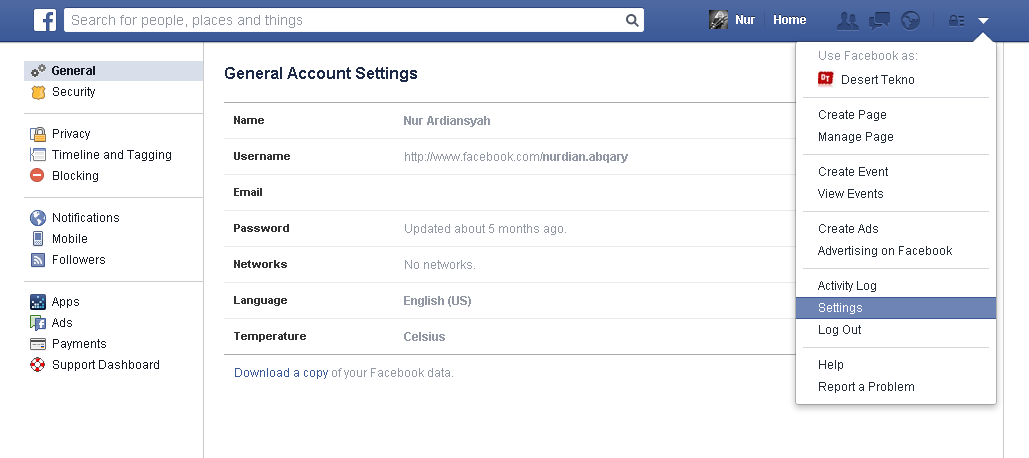Click the Timeline and Tagging icon
The width and height of the screenshot is (1029, 458).
tap(38, 155)
